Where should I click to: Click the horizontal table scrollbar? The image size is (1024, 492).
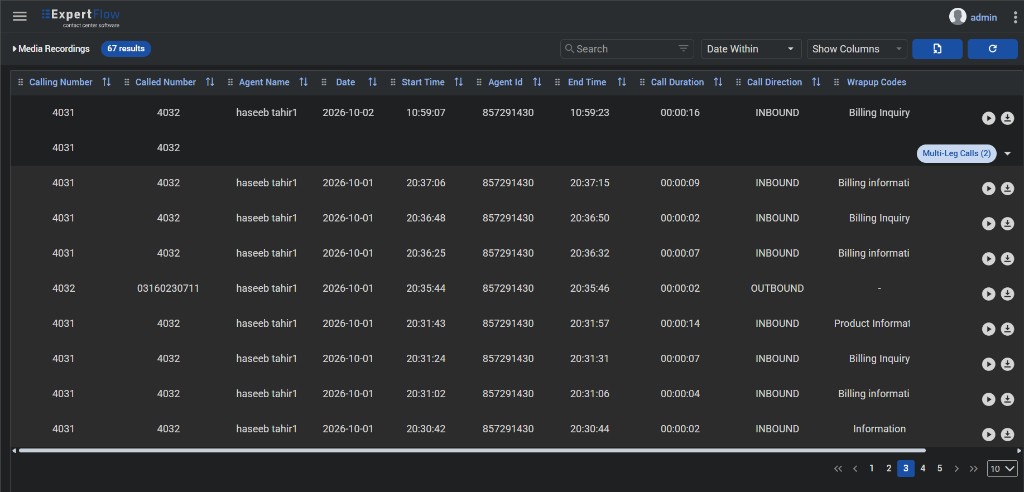point(472,450)
